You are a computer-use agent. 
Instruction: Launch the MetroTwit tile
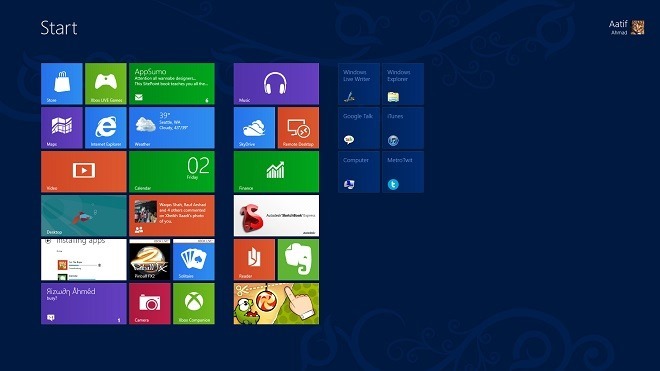(x=403, y=172)
